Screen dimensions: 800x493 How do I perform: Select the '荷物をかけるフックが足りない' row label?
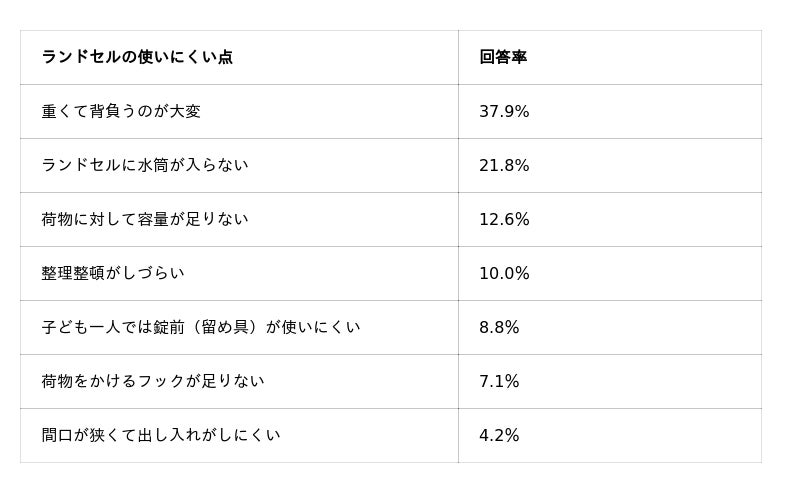point(153,381)
